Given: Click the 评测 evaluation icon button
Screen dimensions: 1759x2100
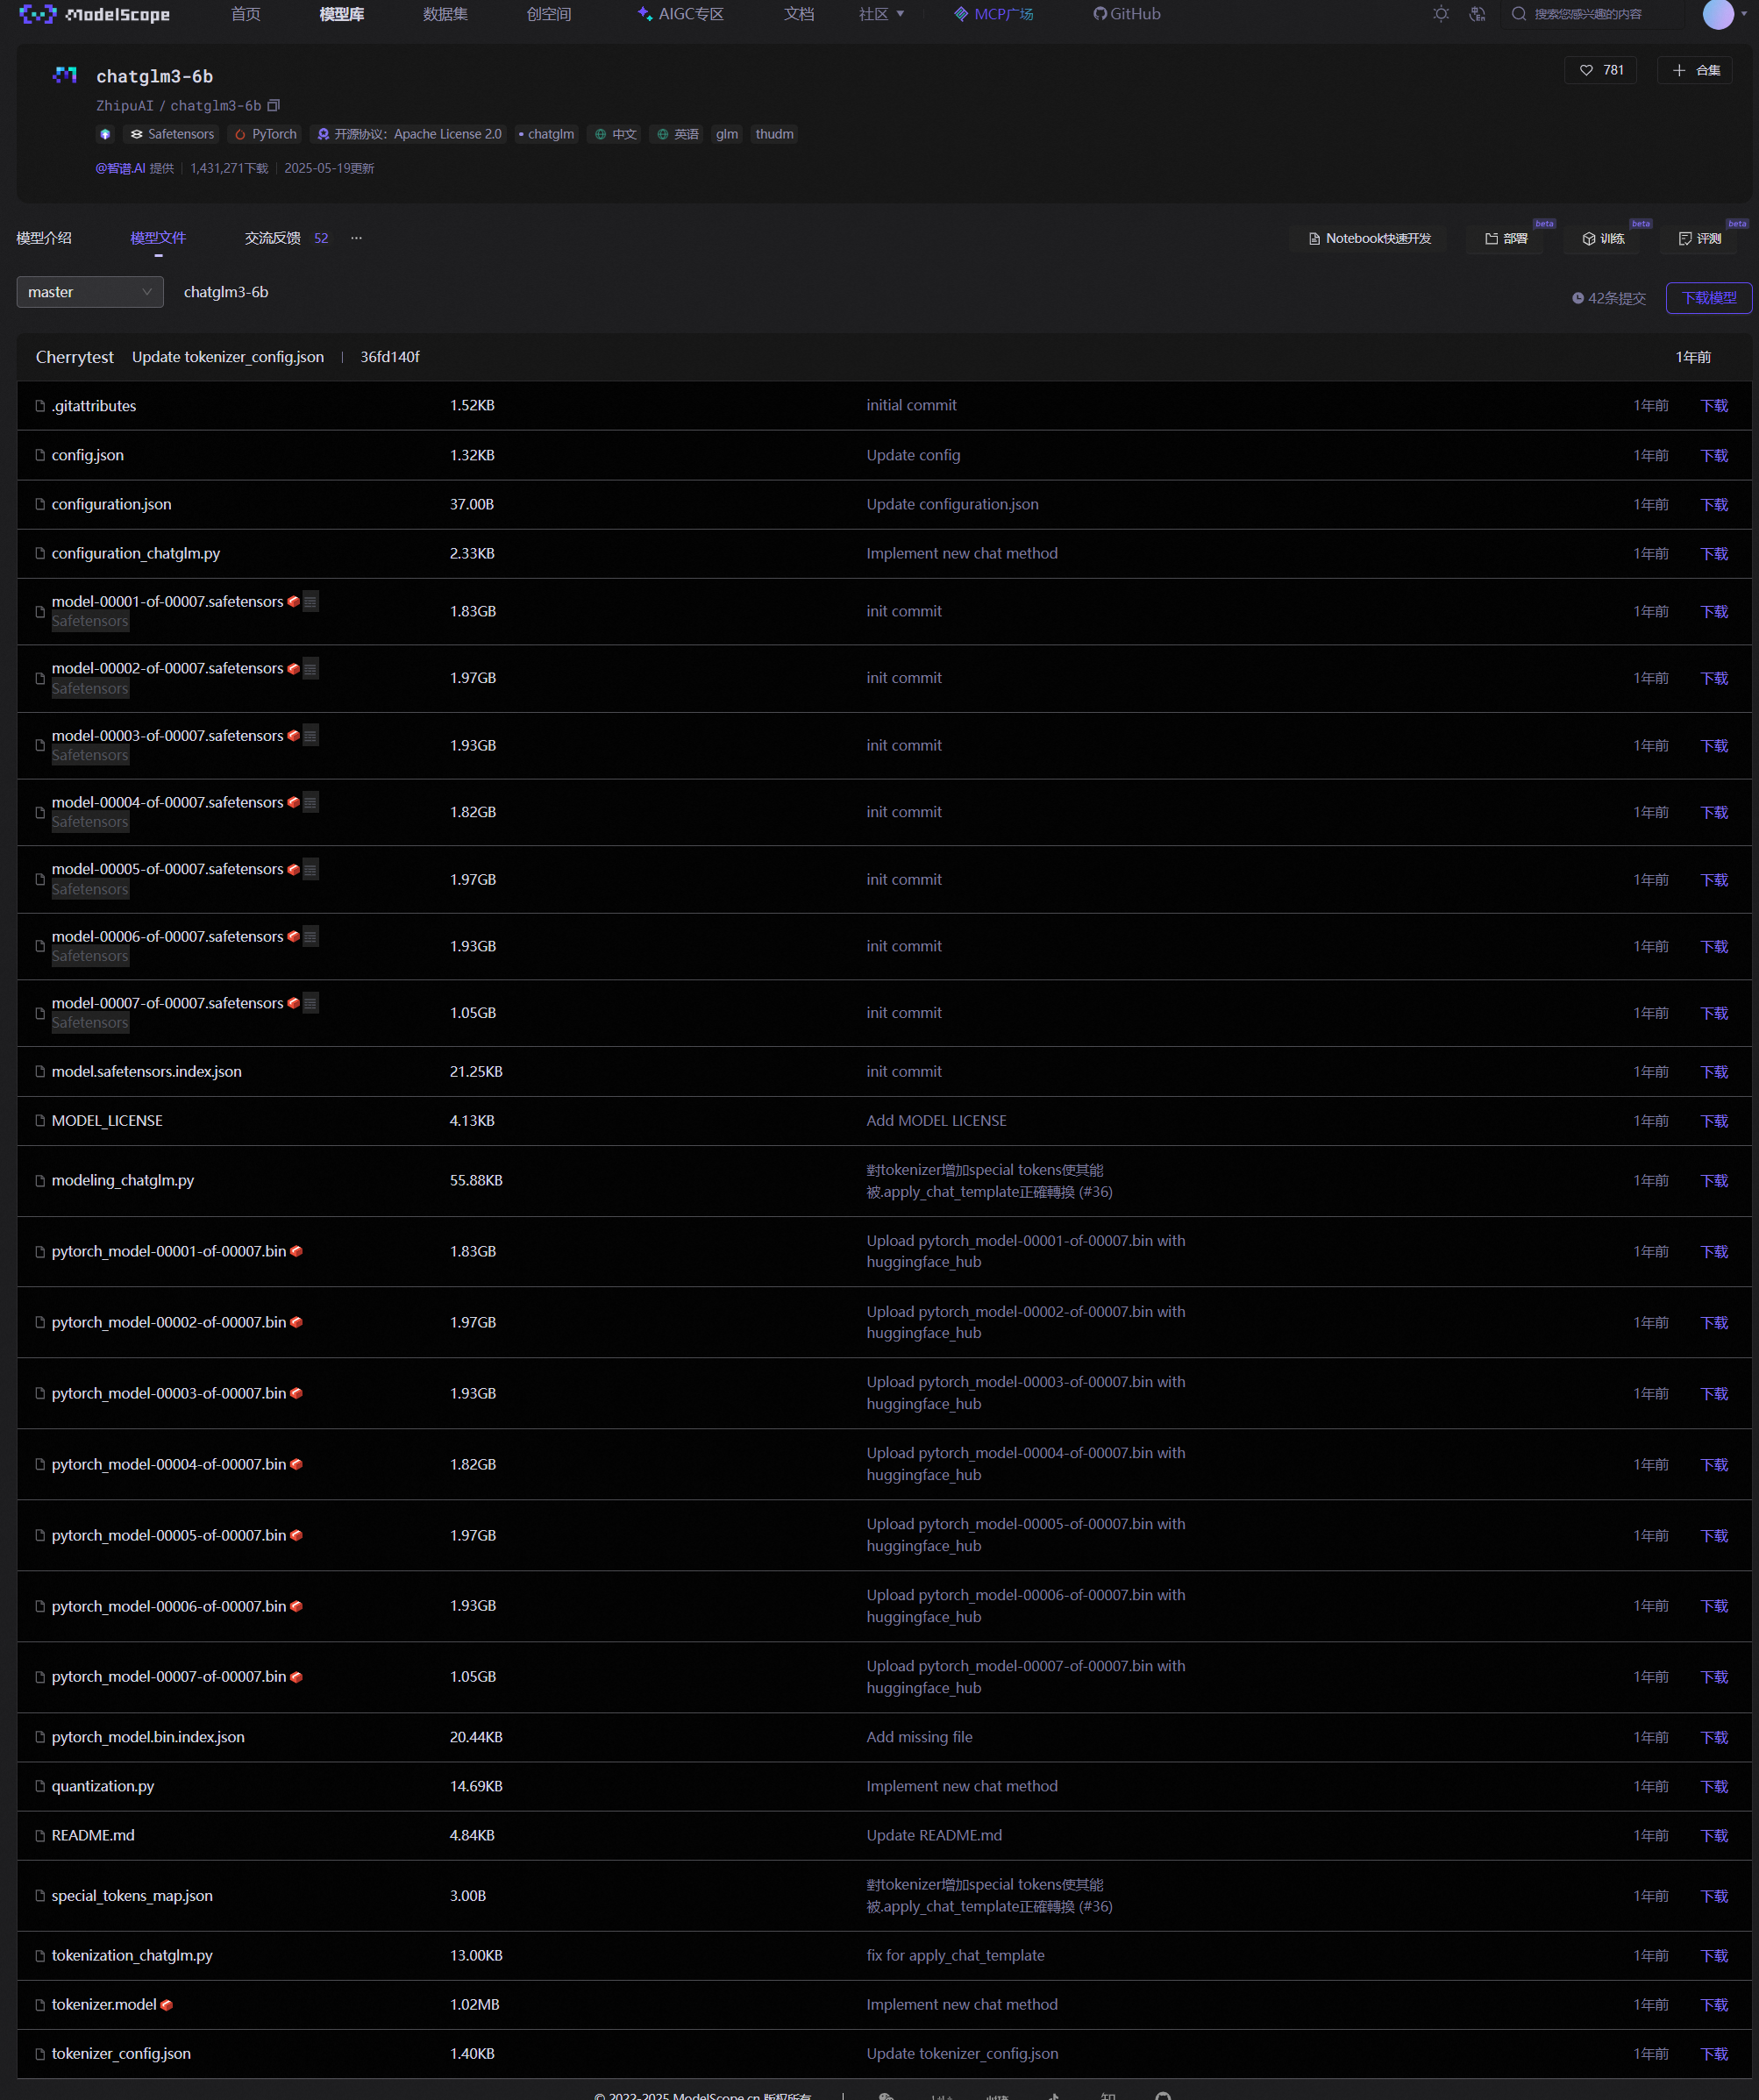Looking at the screenshot, I should coord(1699,239).
